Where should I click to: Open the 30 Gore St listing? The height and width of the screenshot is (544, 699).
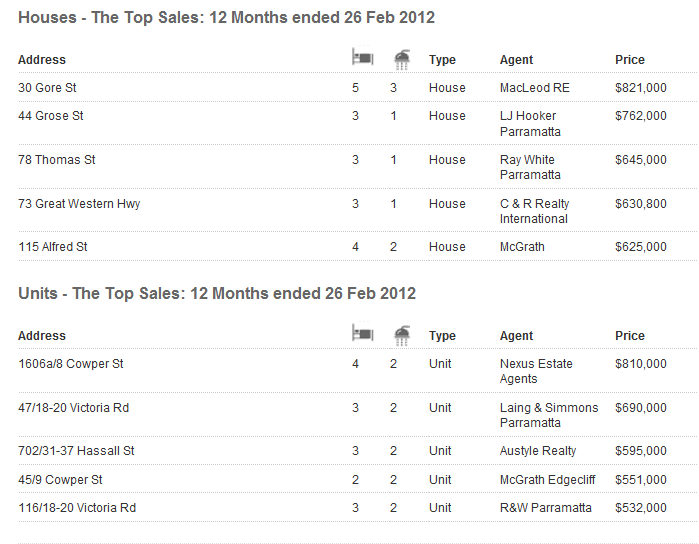coord(48,88)
